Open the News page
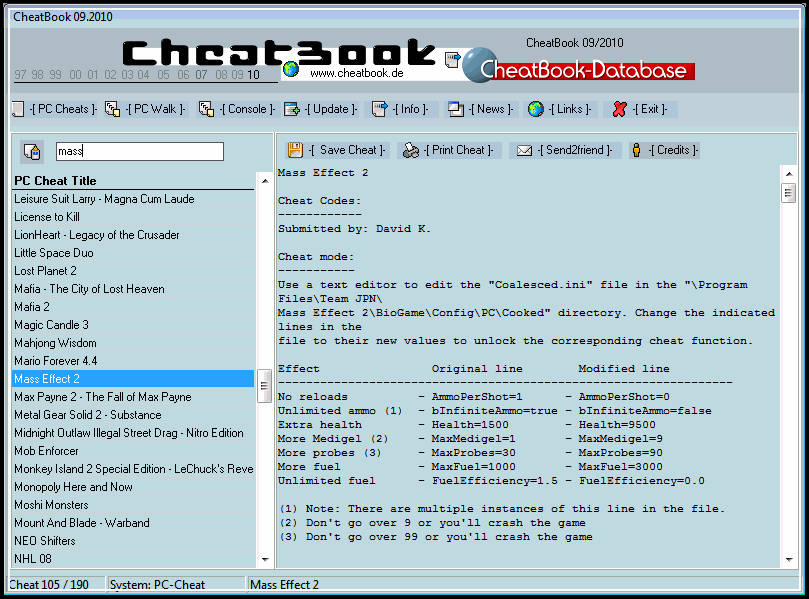This screenshot has height=599, width=809. point(491,109)
